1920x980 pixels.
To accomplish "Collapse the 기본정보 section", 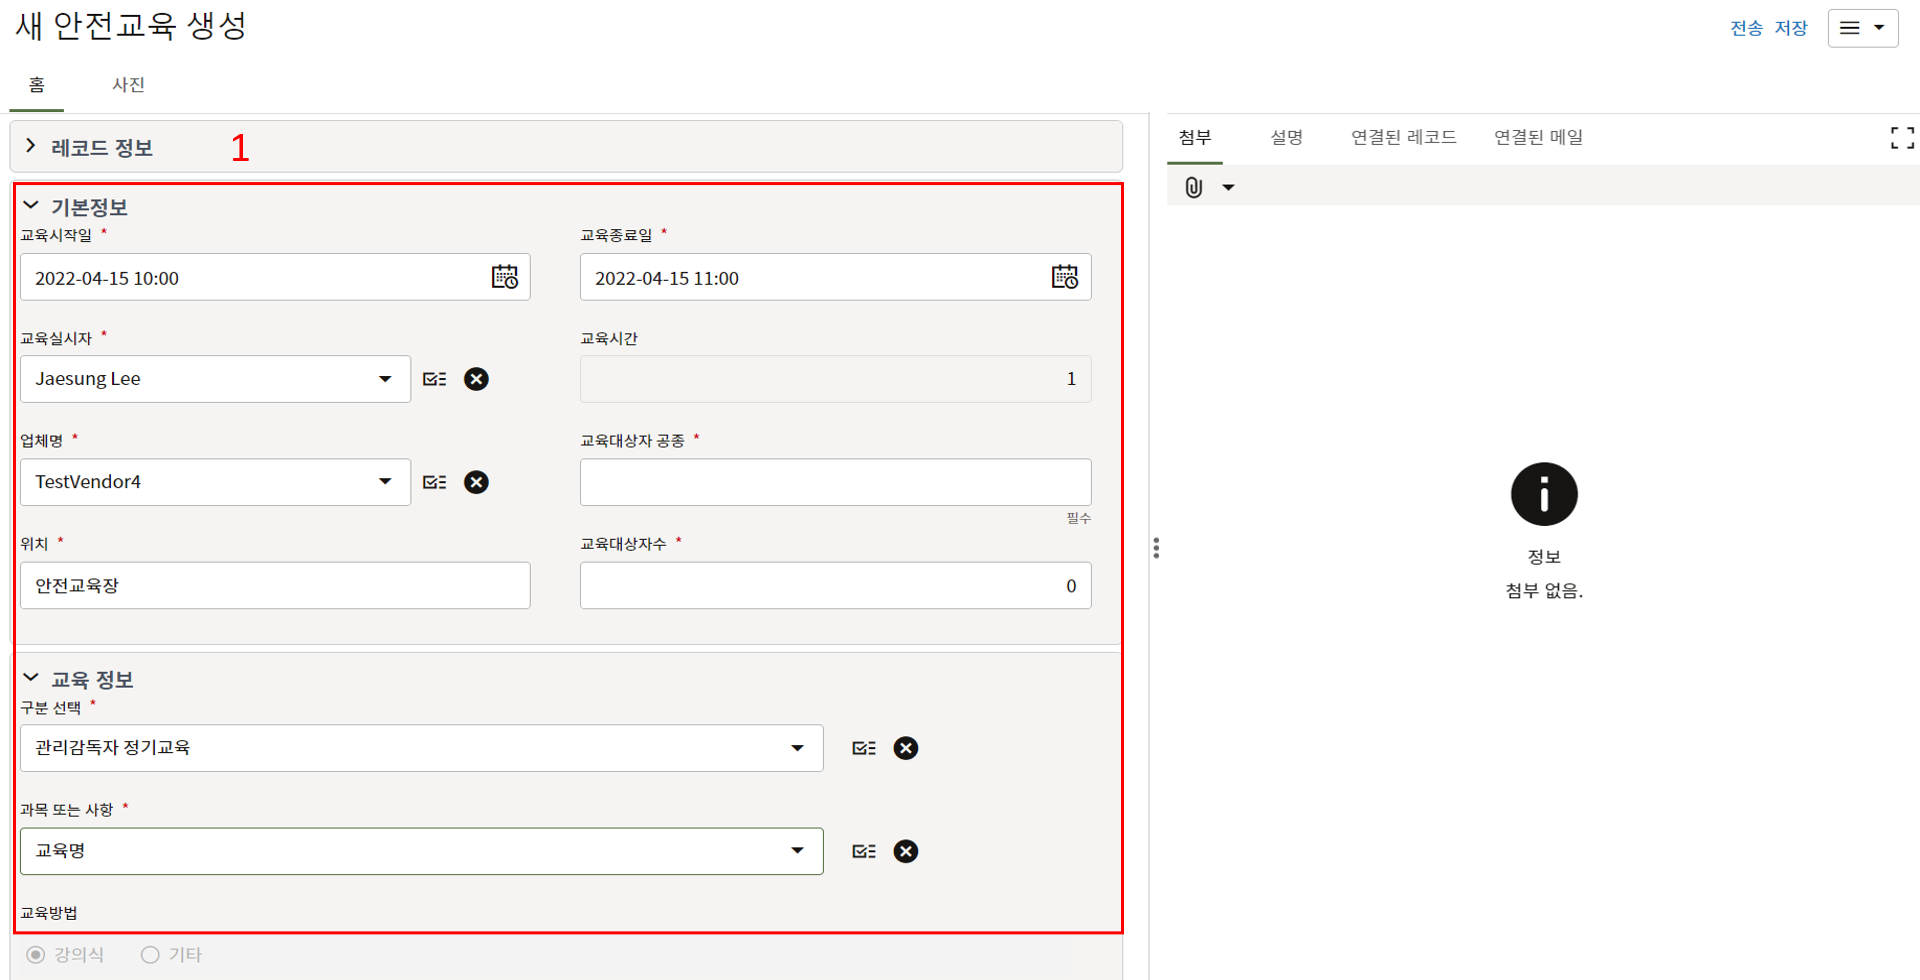I will 31,206.
